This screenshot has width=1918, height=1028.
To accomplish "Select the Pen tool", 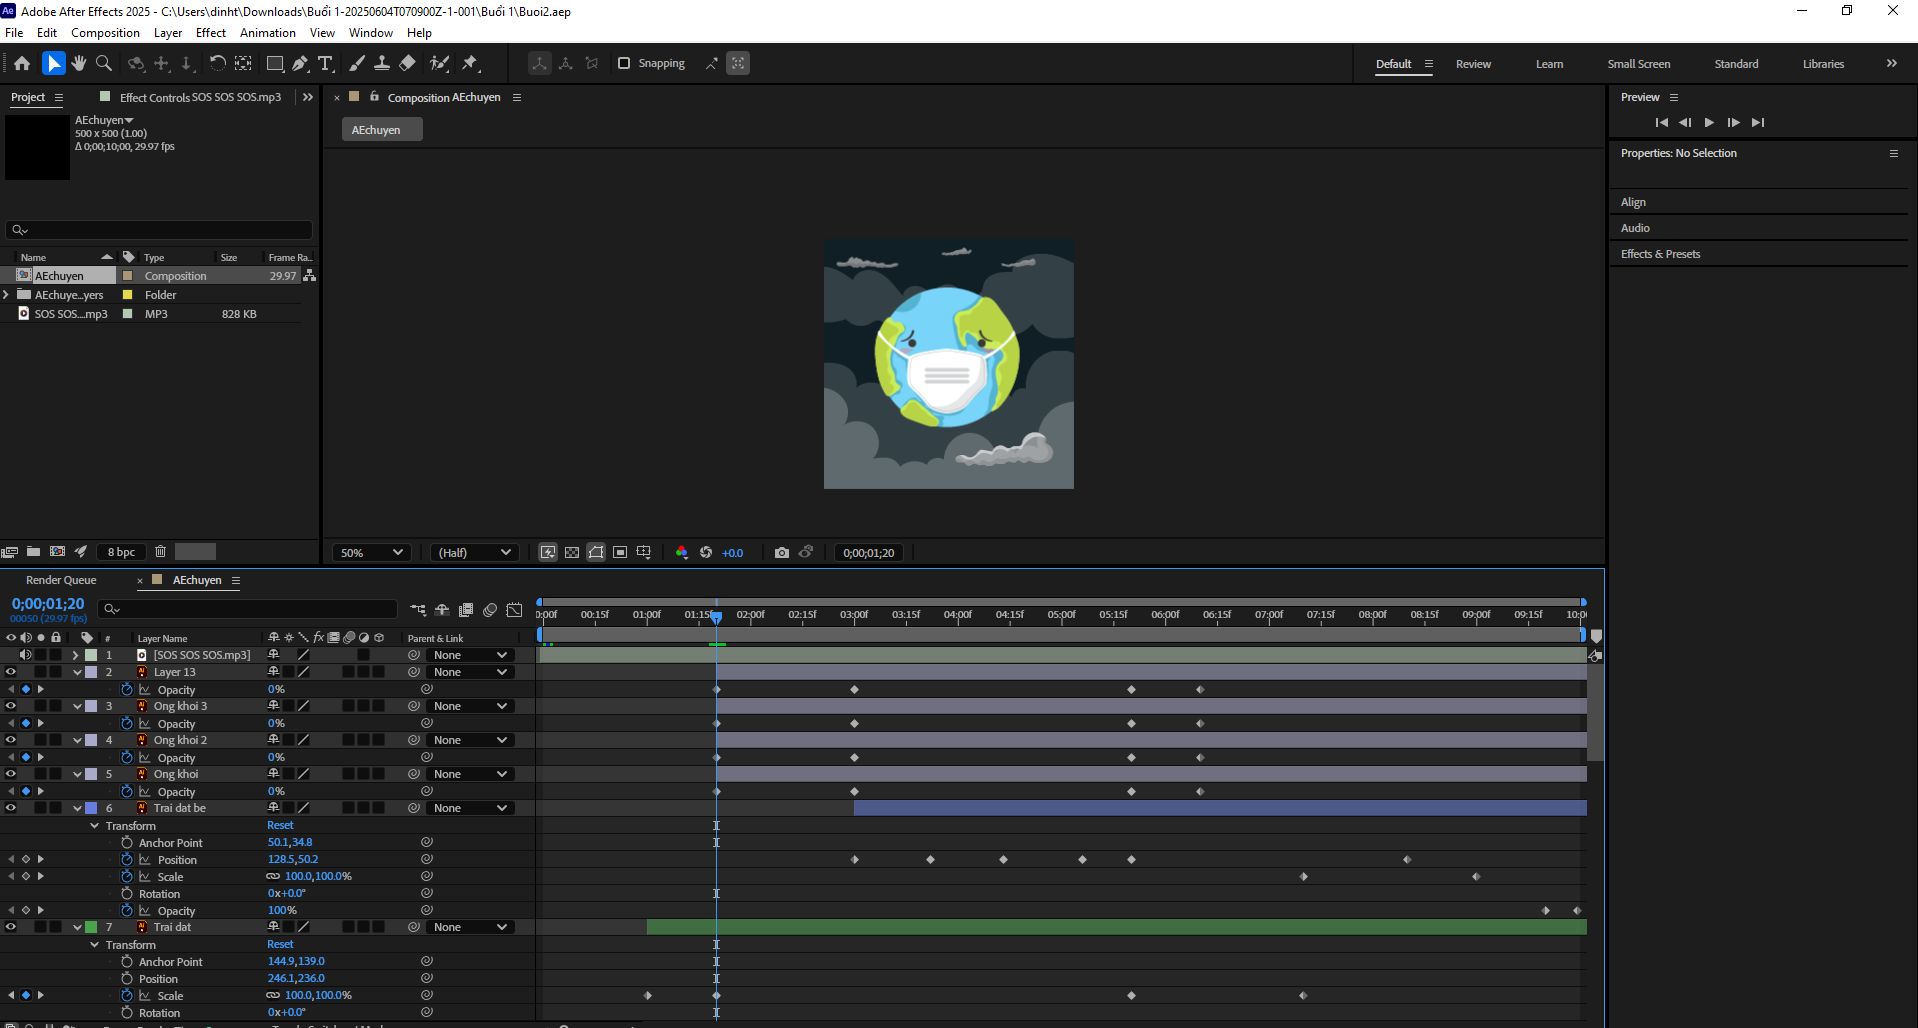I will tap(299, 63).
